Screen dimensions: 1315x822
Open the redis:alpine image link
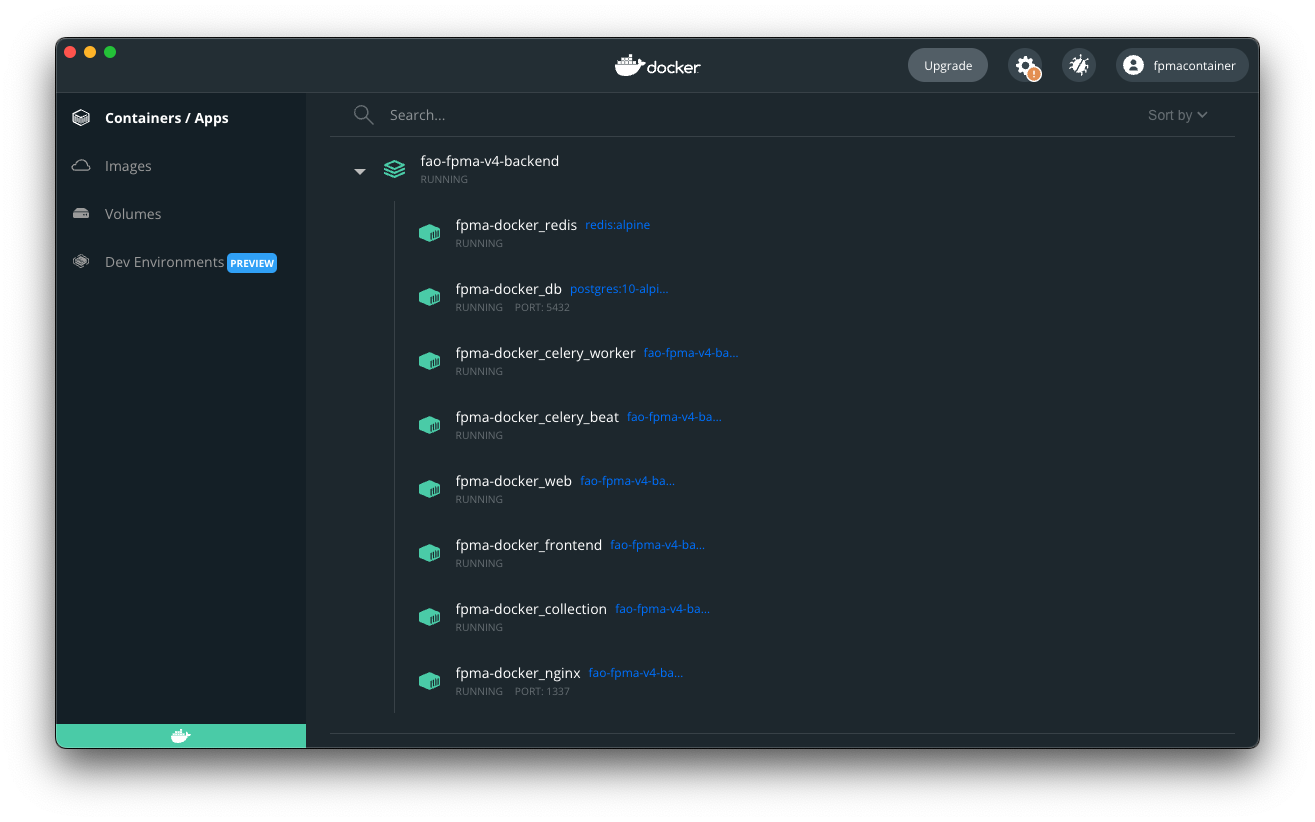pos(618,225)
